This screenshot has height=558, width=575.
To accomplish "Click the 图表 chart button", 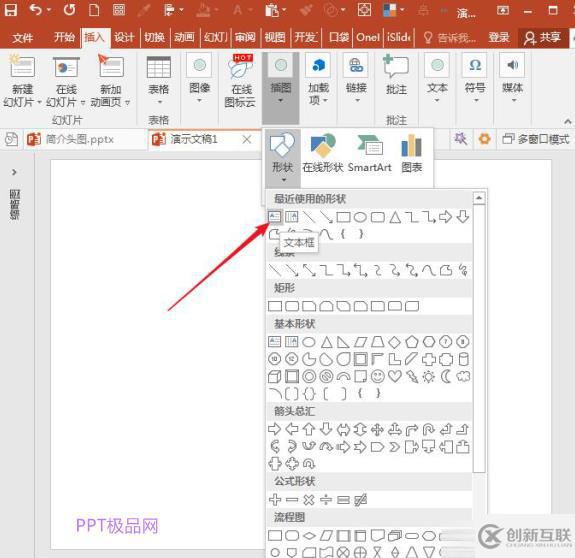I will tap(411, 153).
